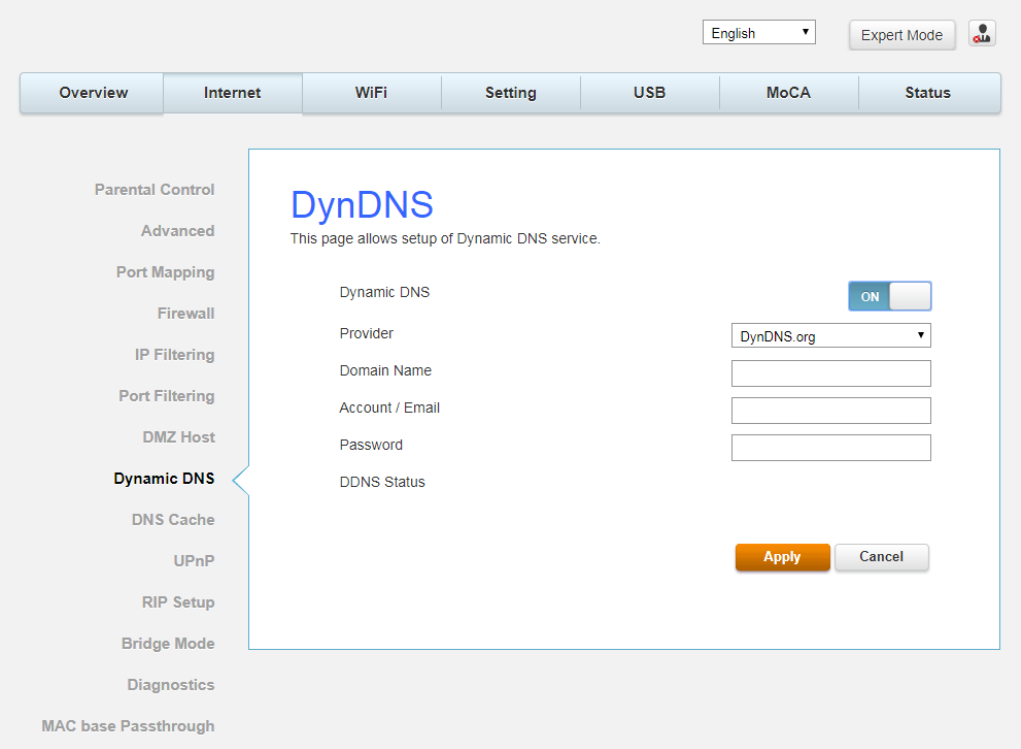The image size is (1021, 749).
Task: Open Bridge Mode settings
Action: tap(168, 643)
